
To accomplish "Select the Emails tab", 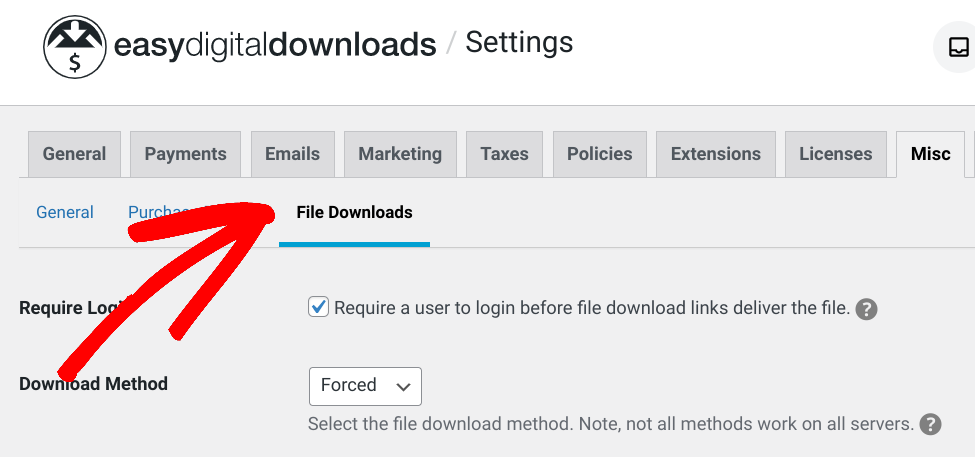I will click(x=292, y=154).
